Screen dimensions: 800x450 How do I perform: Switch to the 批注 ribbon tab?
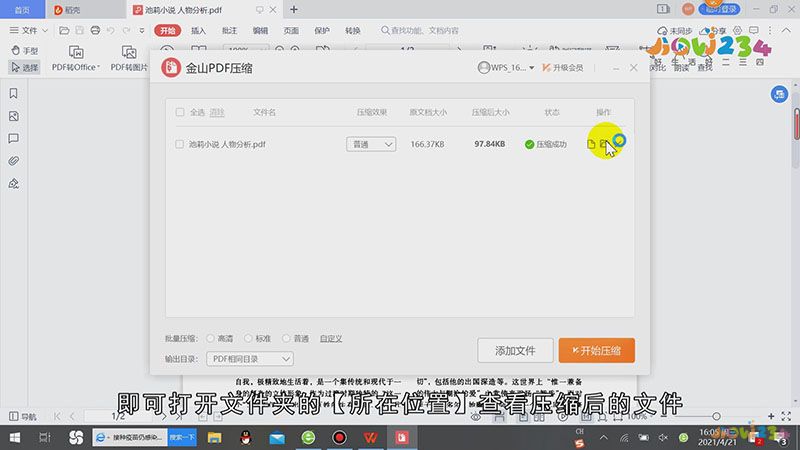(x=229, y=31)
